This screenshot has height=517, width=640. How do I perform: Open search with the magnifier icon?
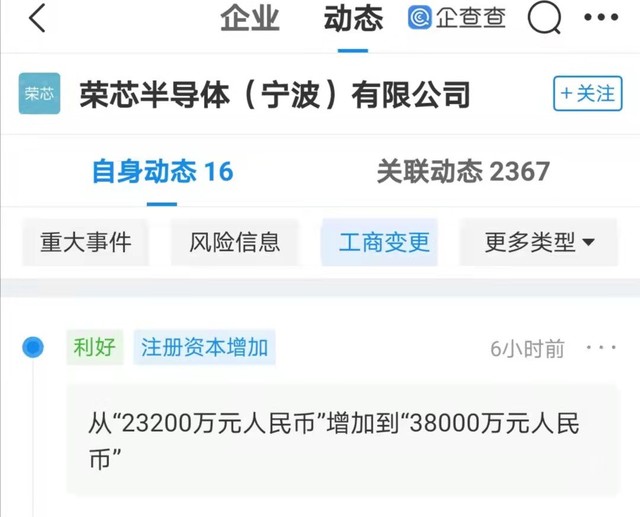544,18
